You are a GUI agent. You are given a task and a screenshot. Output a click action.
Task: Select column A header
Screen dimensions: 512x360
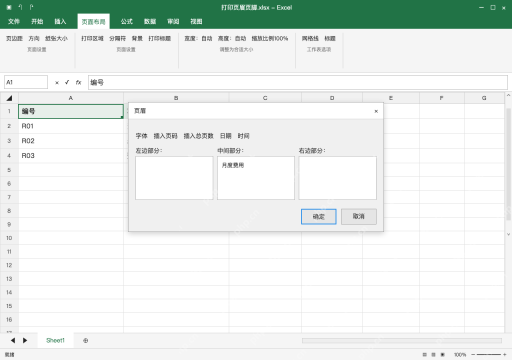pyautogui.click(x=71, y=98)
